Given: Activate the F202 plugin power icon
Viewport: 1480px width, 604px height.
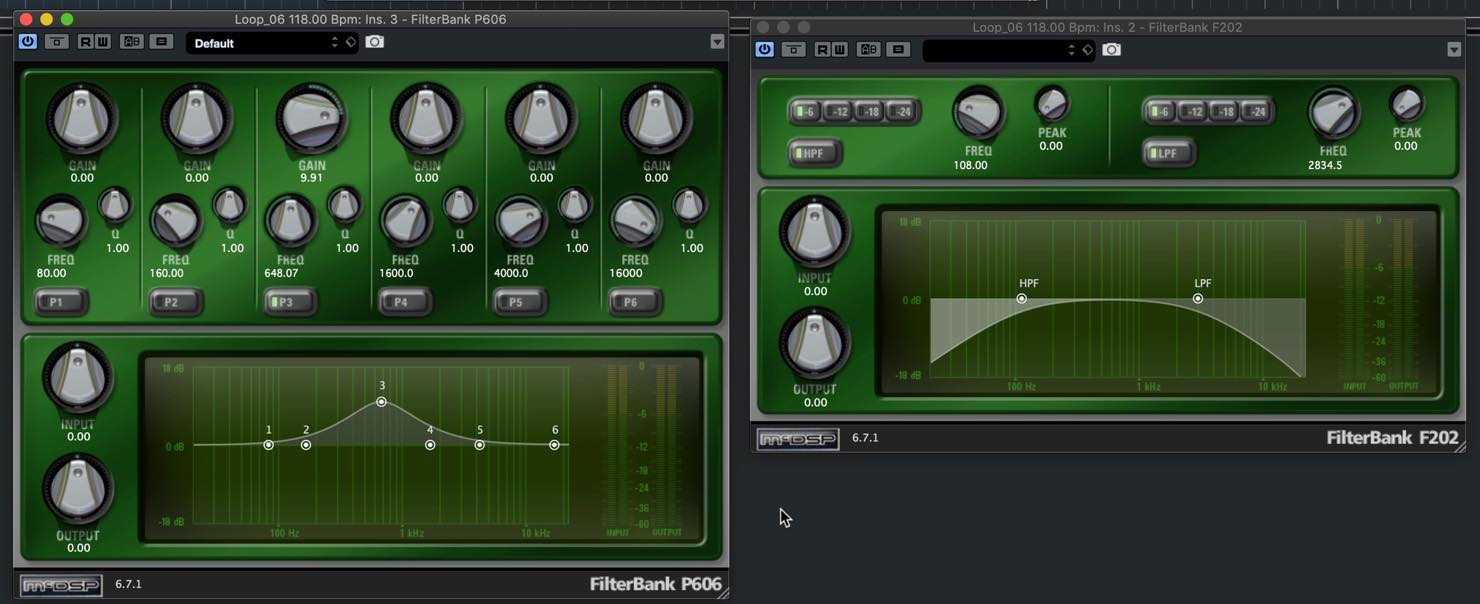Looking at the screenshot, I should [x=765, y=49].
